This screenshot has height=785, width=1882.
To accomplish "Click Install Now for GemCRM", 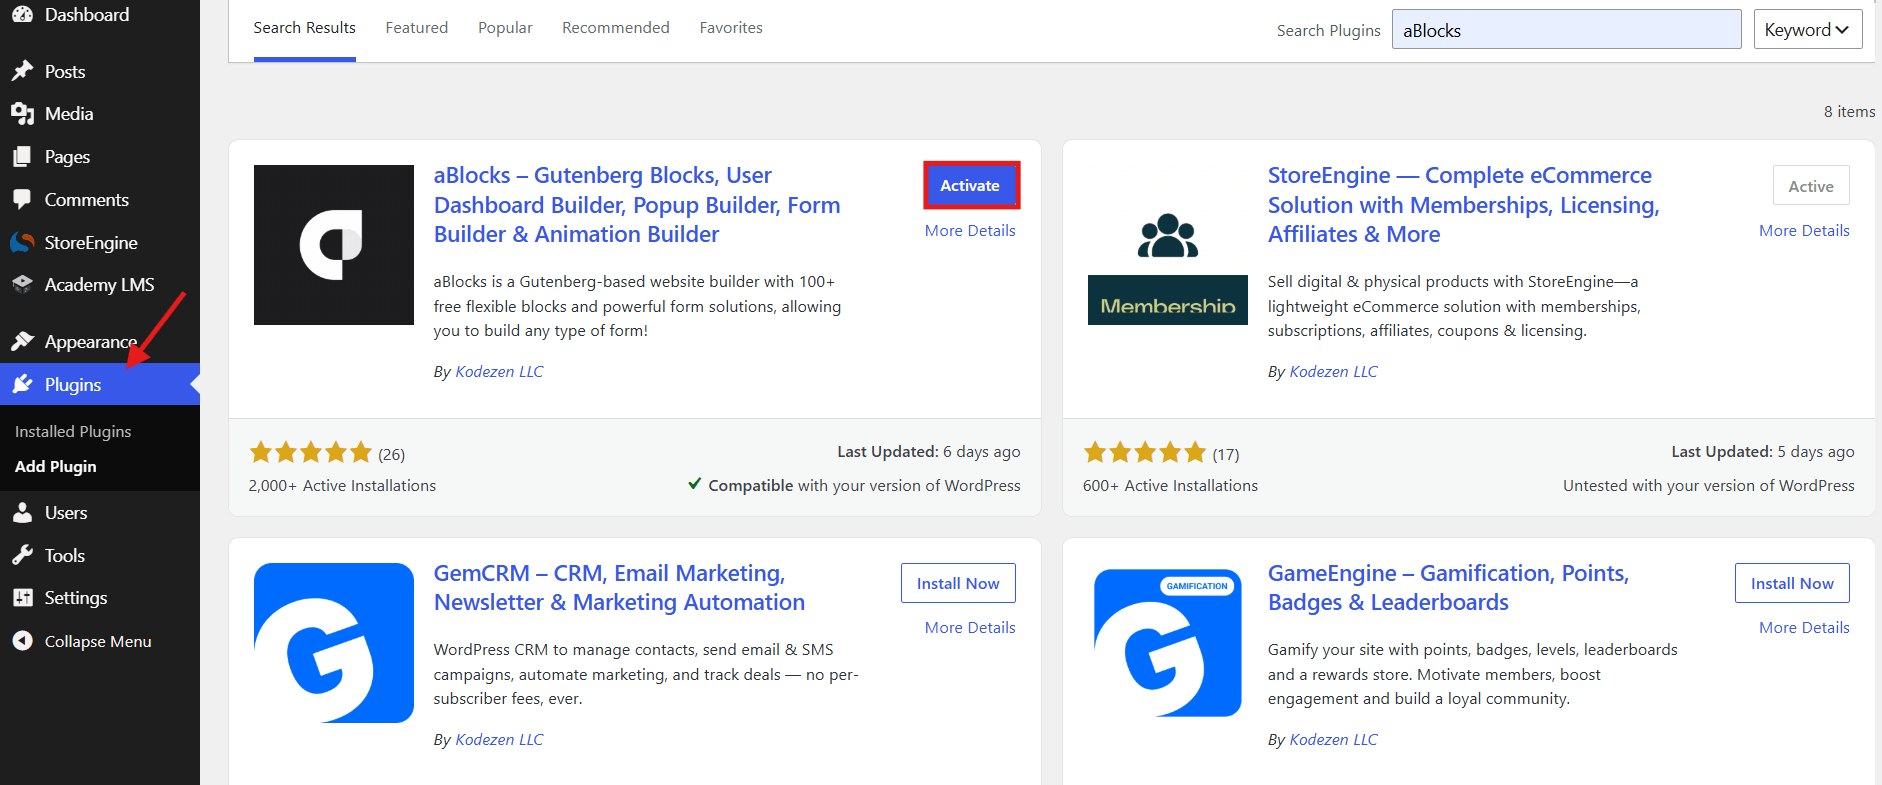I will pos(958,583).
